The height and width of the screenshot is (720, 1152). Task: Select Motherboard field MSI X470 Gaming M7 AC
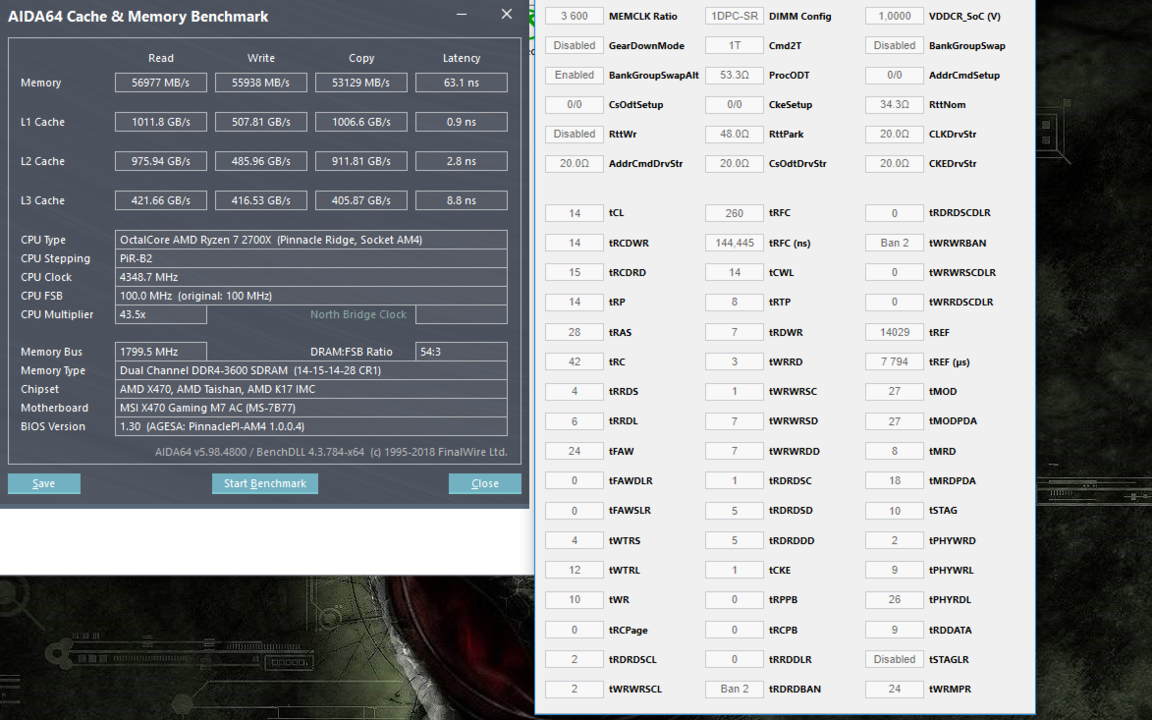(311, 408)
